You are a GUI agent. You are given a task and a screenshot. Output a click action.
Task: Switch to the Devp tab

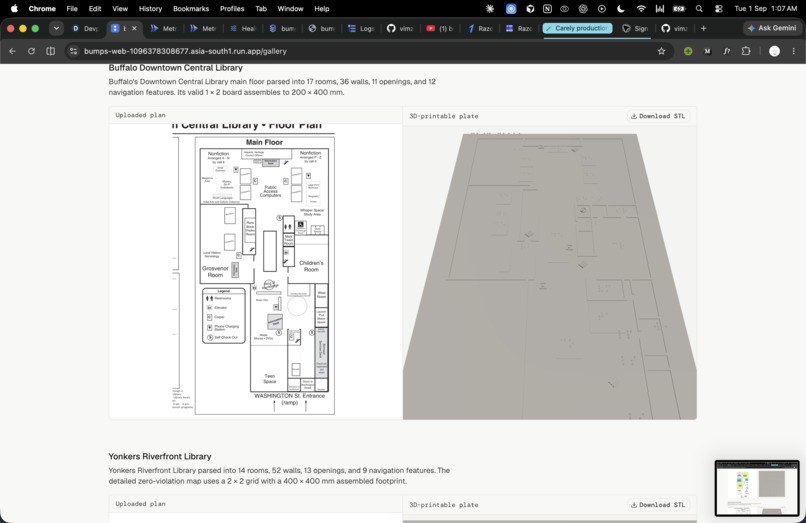(85, 28)
